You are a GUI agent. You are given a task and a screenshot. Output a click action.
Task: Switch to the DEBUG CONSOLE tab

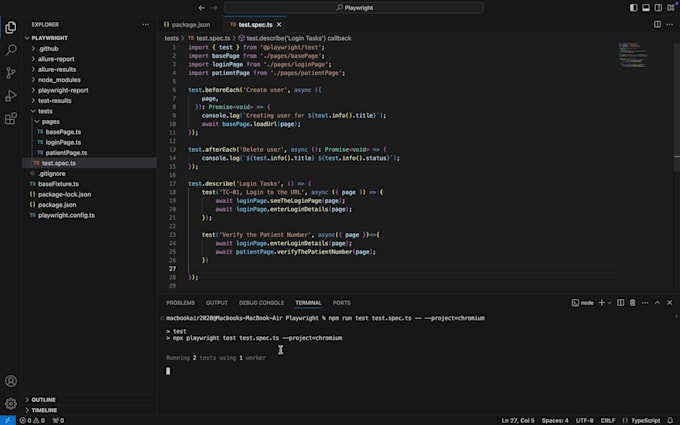(x=262, y=303)
